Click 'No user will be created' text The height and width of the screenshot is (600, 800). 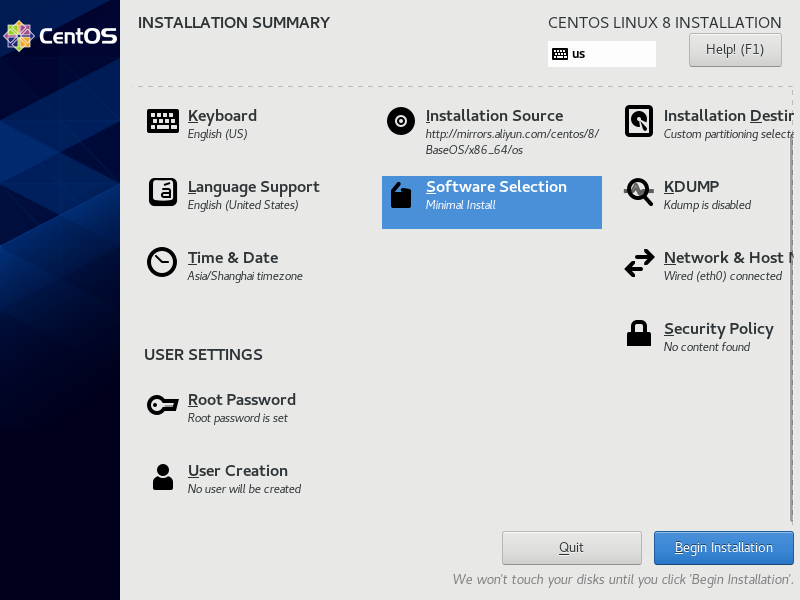pos(244,489)
